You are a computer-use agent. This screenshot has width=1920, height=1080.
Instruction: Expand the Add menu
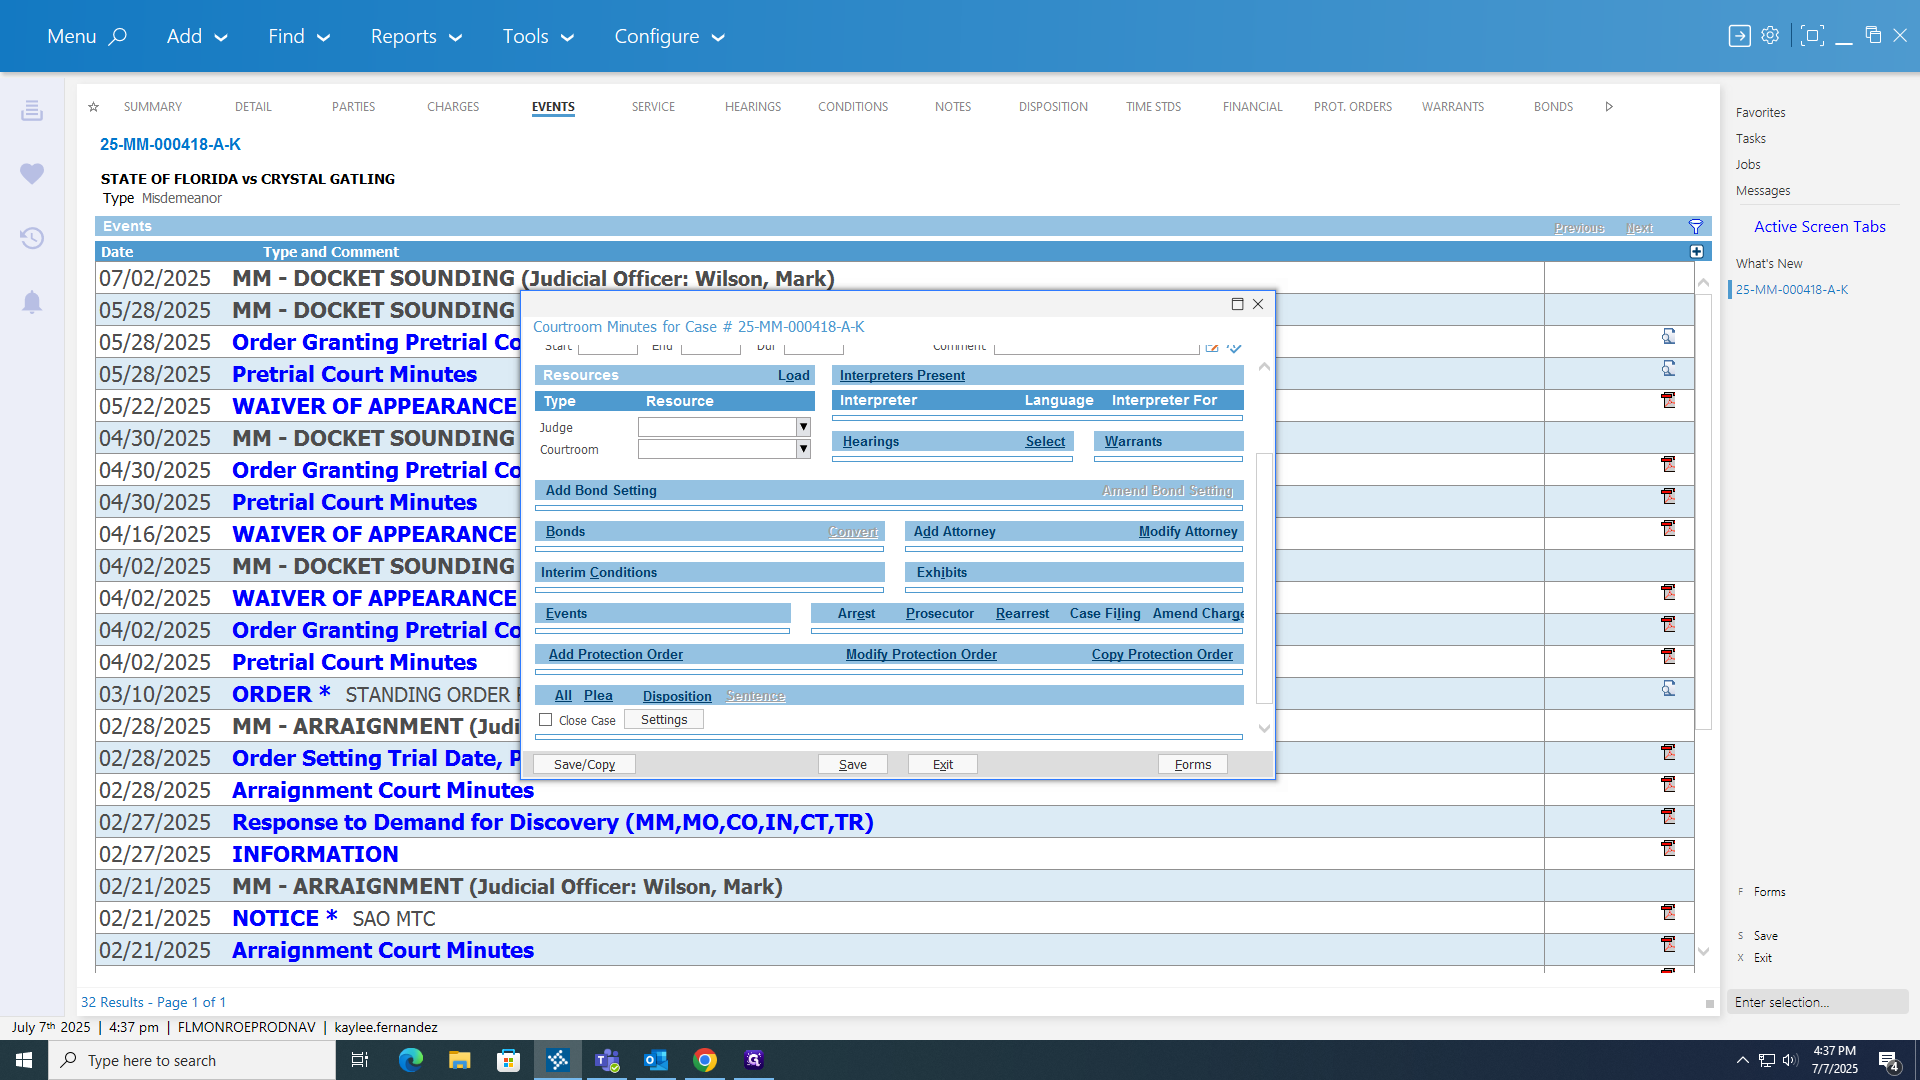click(x=197, y=36)
